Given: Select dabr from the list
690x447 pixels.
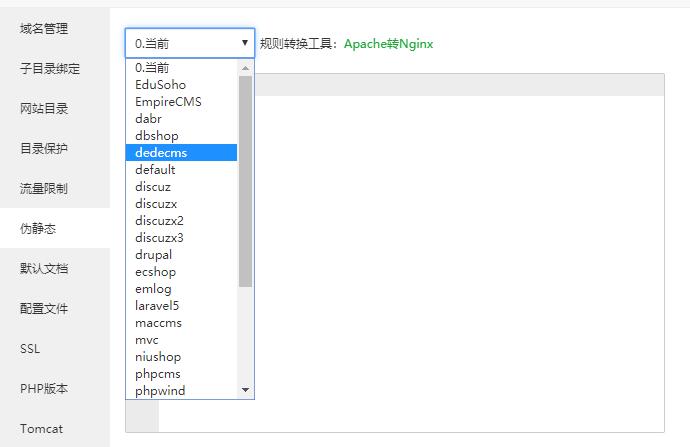Looking at the screenshot, I should [x=181, y=119].
